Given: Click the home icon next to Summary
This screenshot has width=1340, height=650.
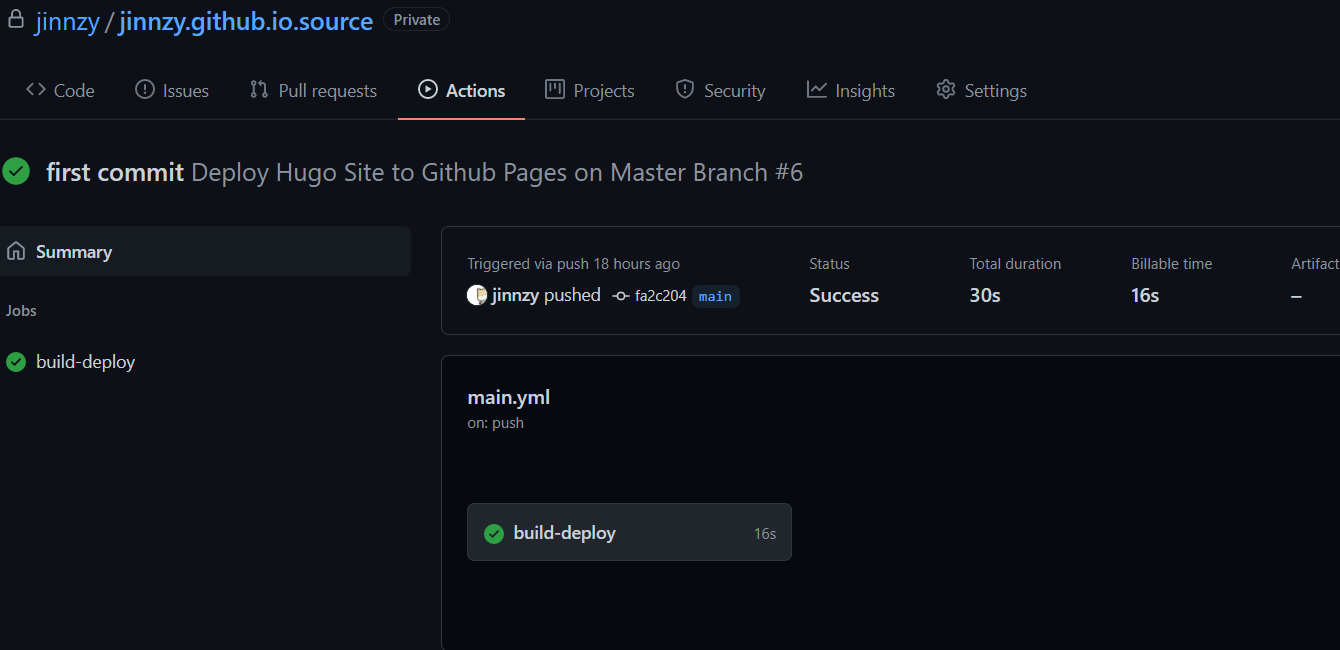Looking at the screenshot, I should click(16, 252).
